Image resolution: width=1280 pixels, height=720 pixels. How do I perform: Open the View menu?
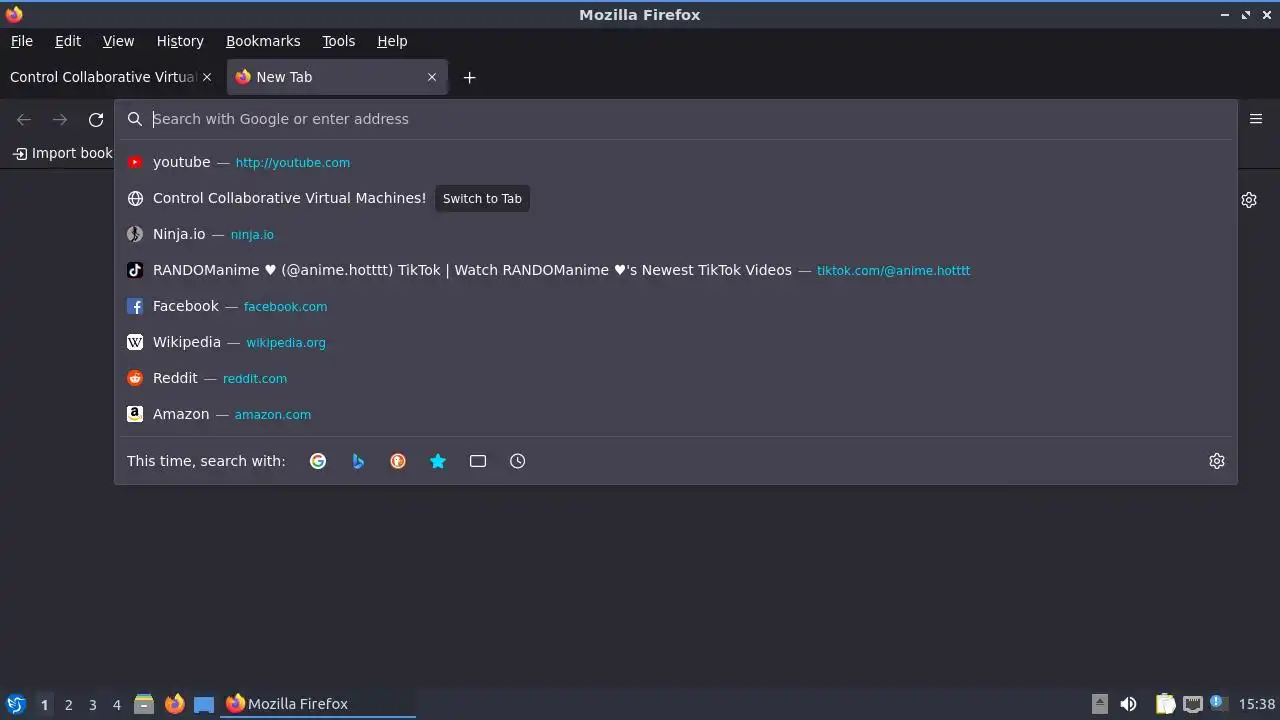(x=118, y=41)
